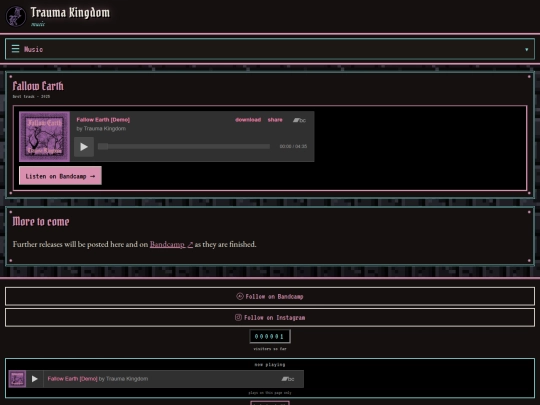Open Fallow Earth [Demo] link in mini player
Viewport: 540px width, 405px height.
tap(72, 379)
